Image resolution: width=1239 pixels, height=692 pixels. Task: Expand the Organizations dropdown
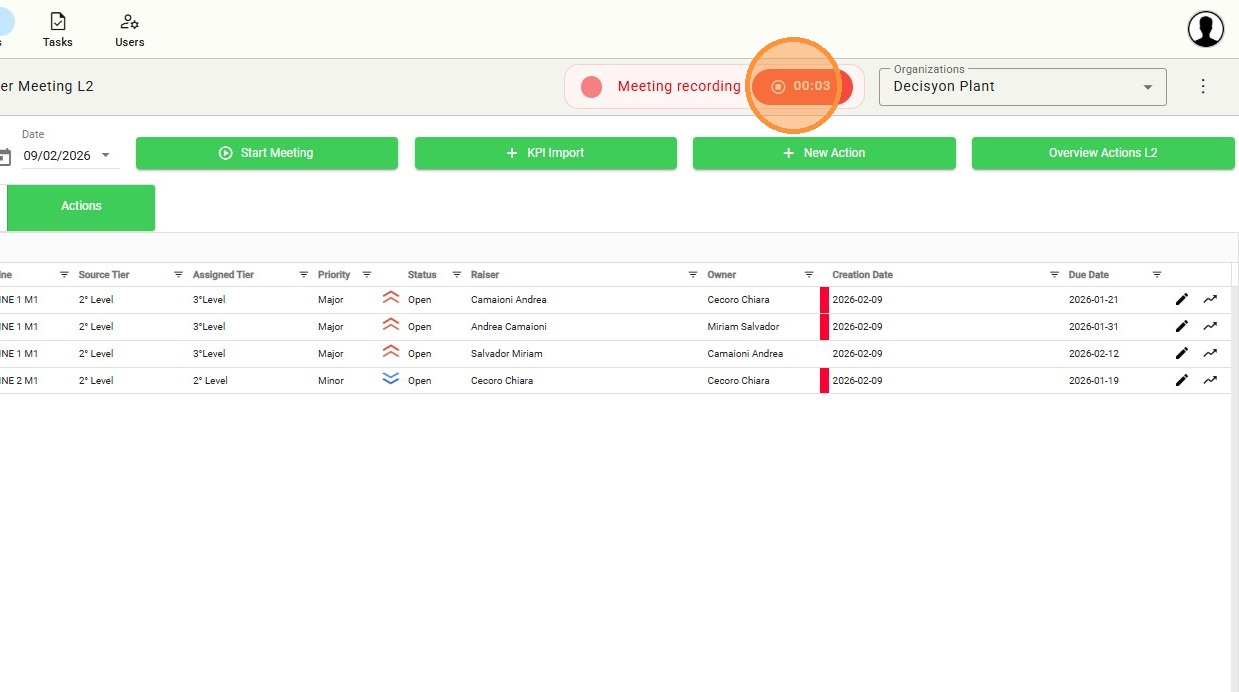[1147, 87]
